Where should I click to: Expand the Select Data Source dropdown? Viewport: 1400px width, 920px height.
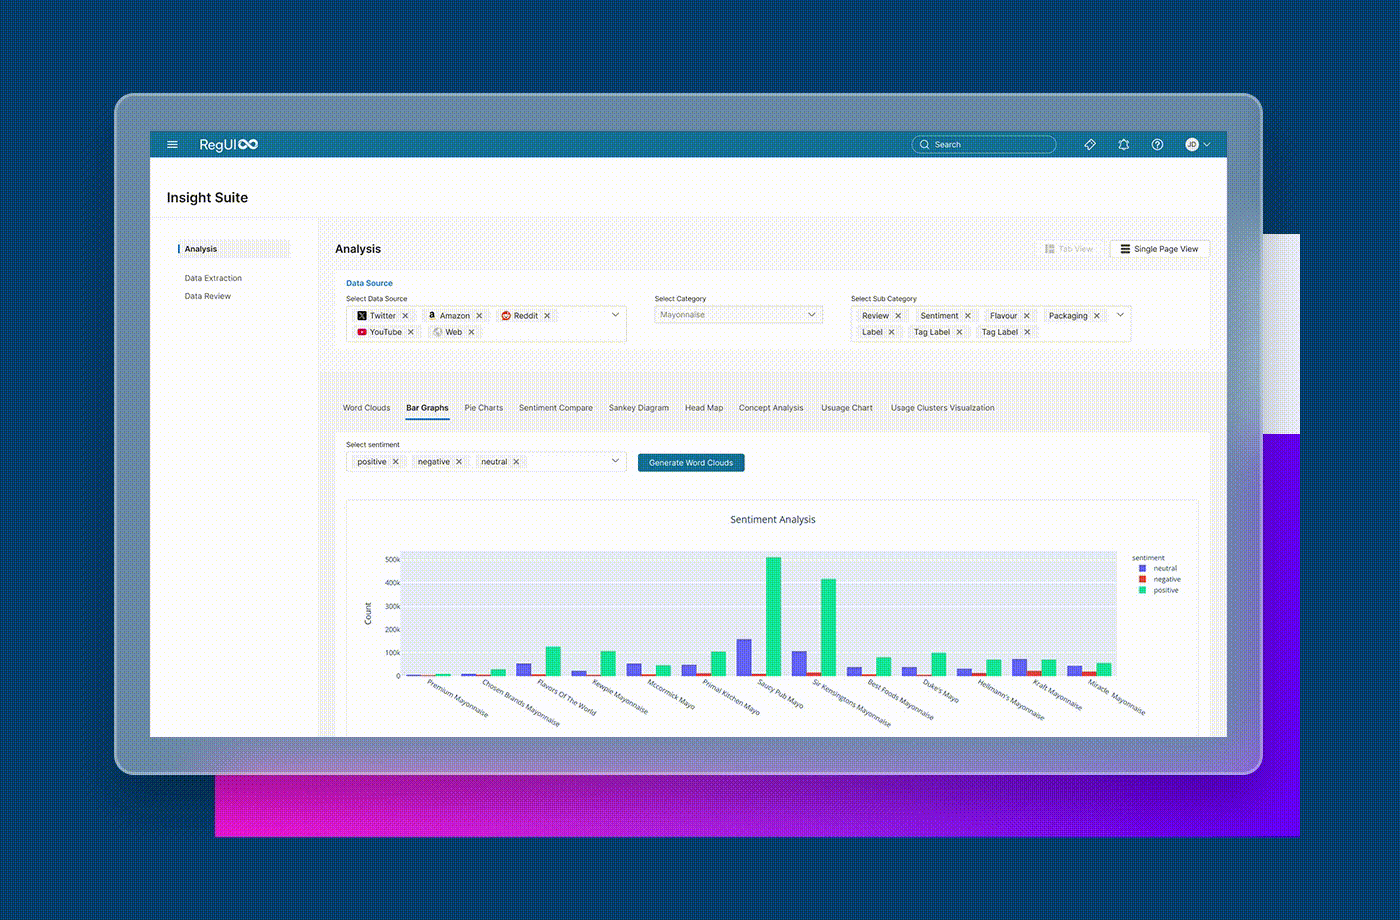pos(615,315)
